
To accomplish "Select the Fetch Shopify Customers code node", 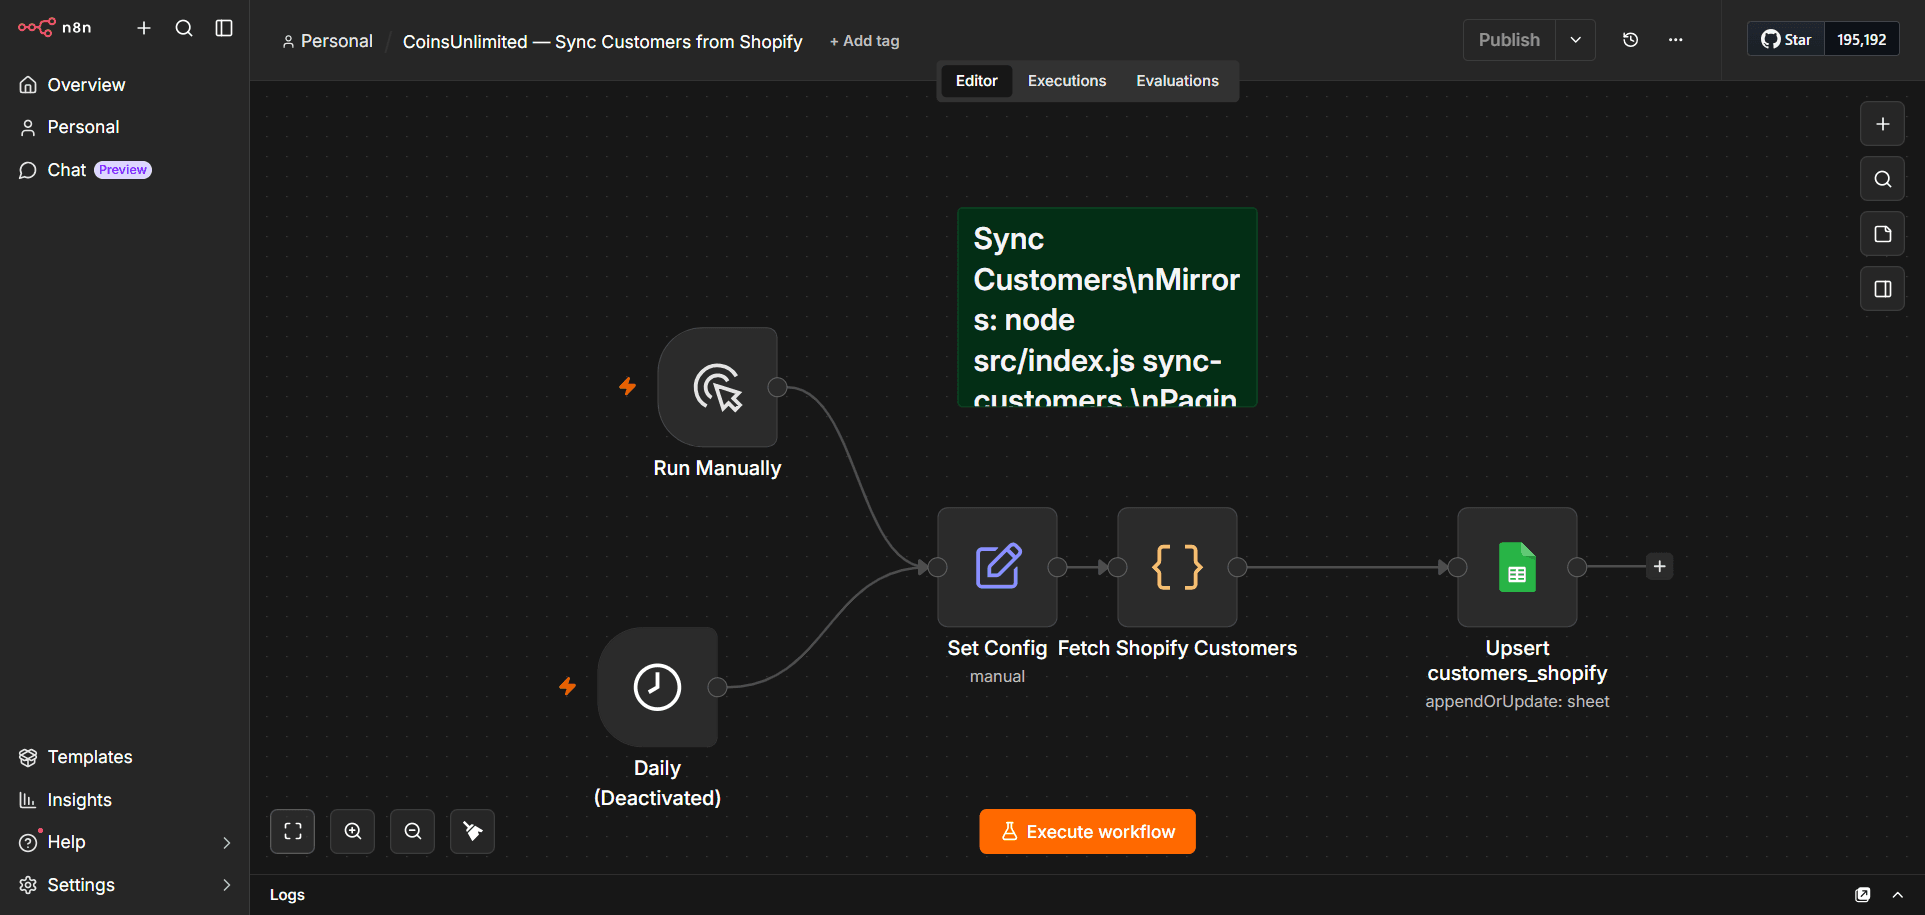I will click(x=1177, y=567).
